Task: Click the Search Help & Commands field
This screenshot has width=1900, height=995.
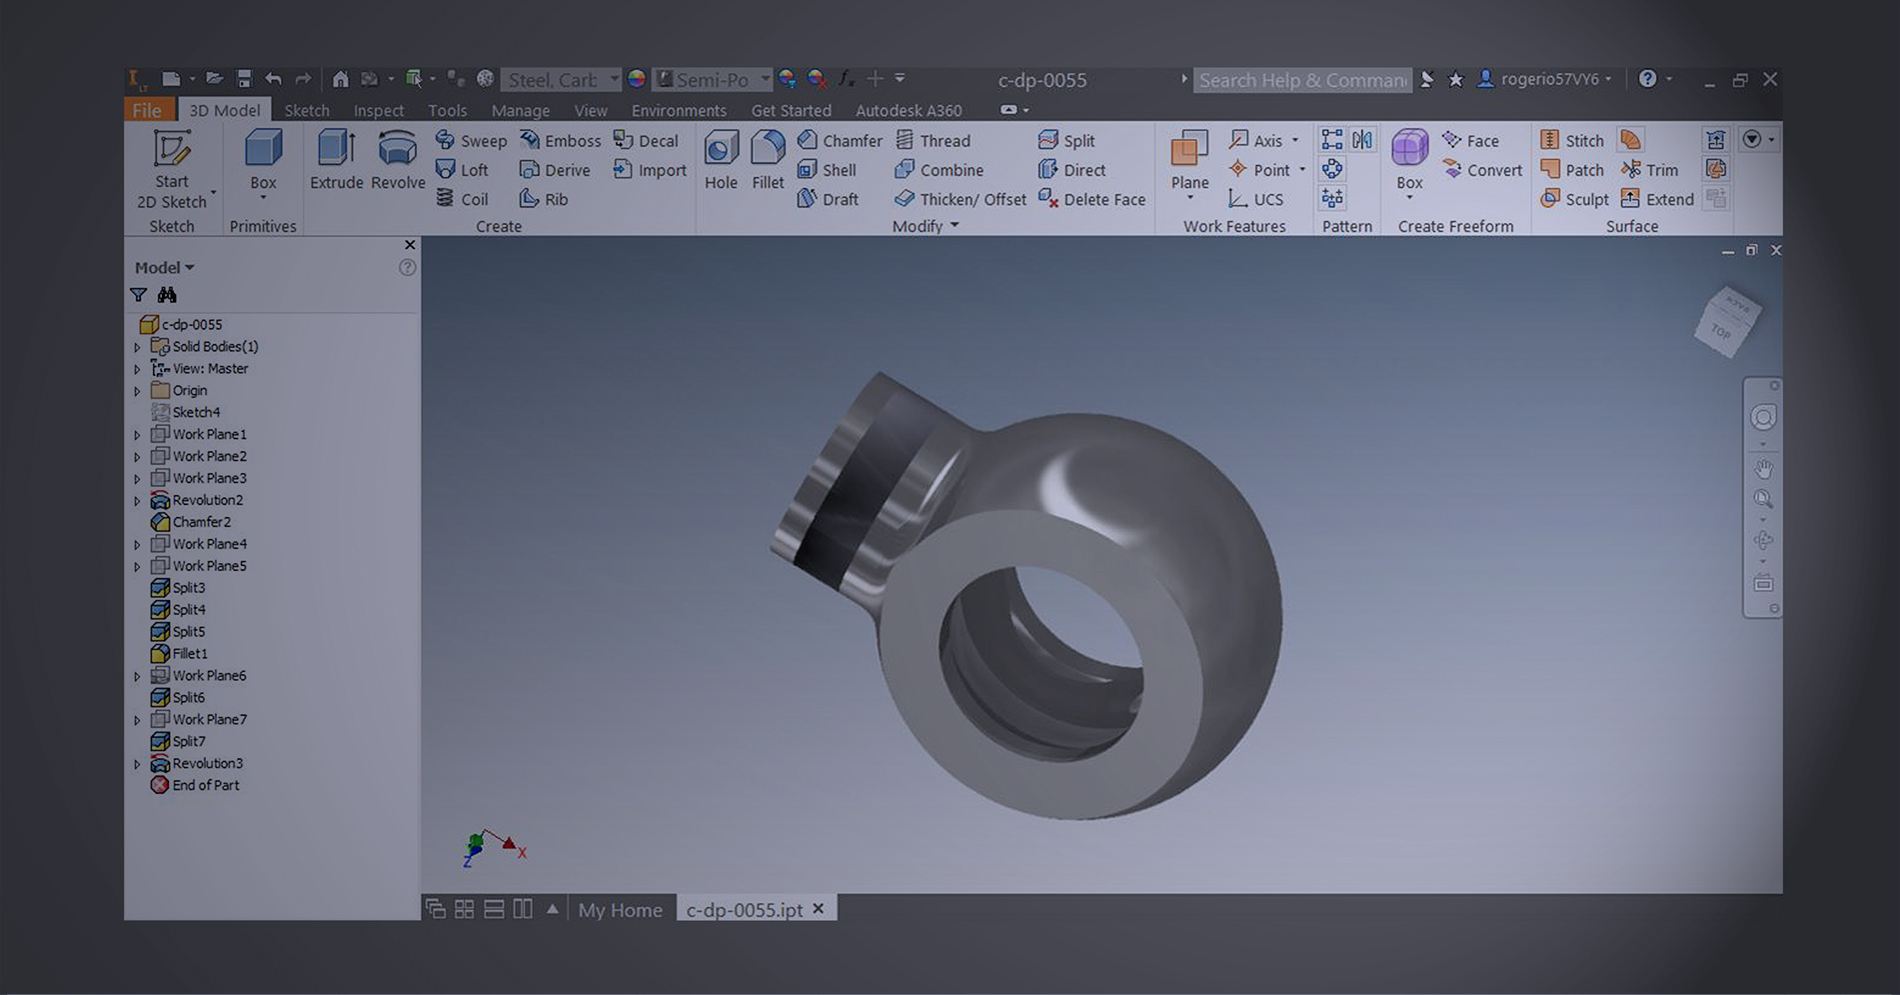Action: click(1302, 80)
